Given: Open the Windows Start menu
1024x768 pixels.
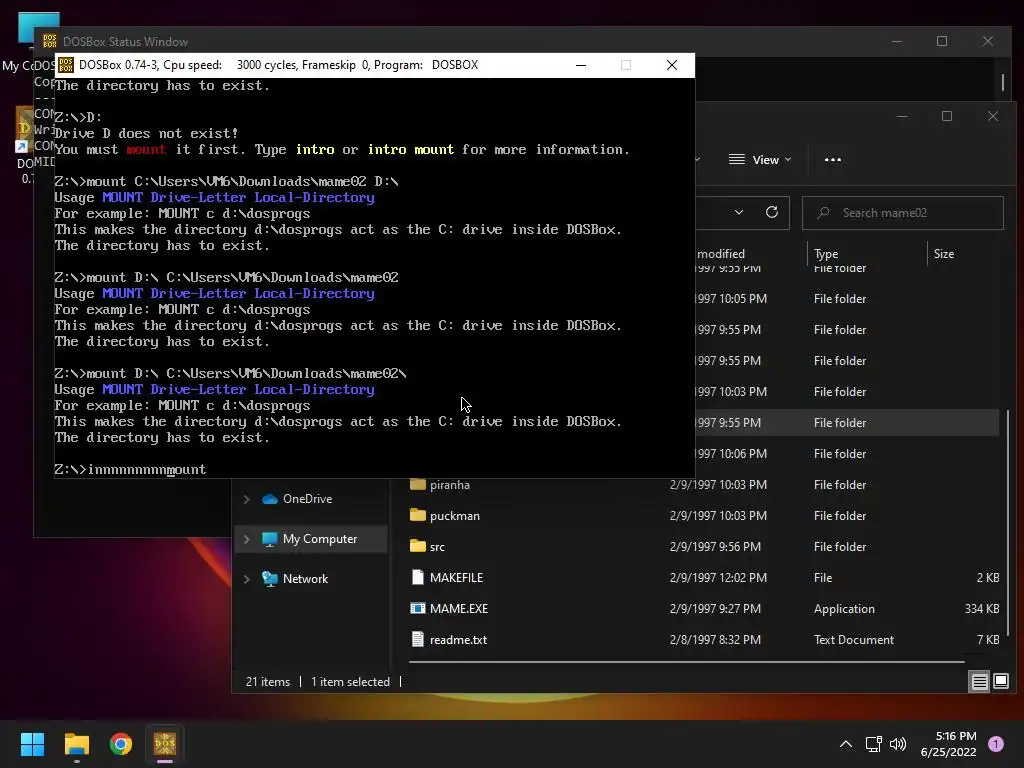Looking at the screenshot, I should click(32, 744).
